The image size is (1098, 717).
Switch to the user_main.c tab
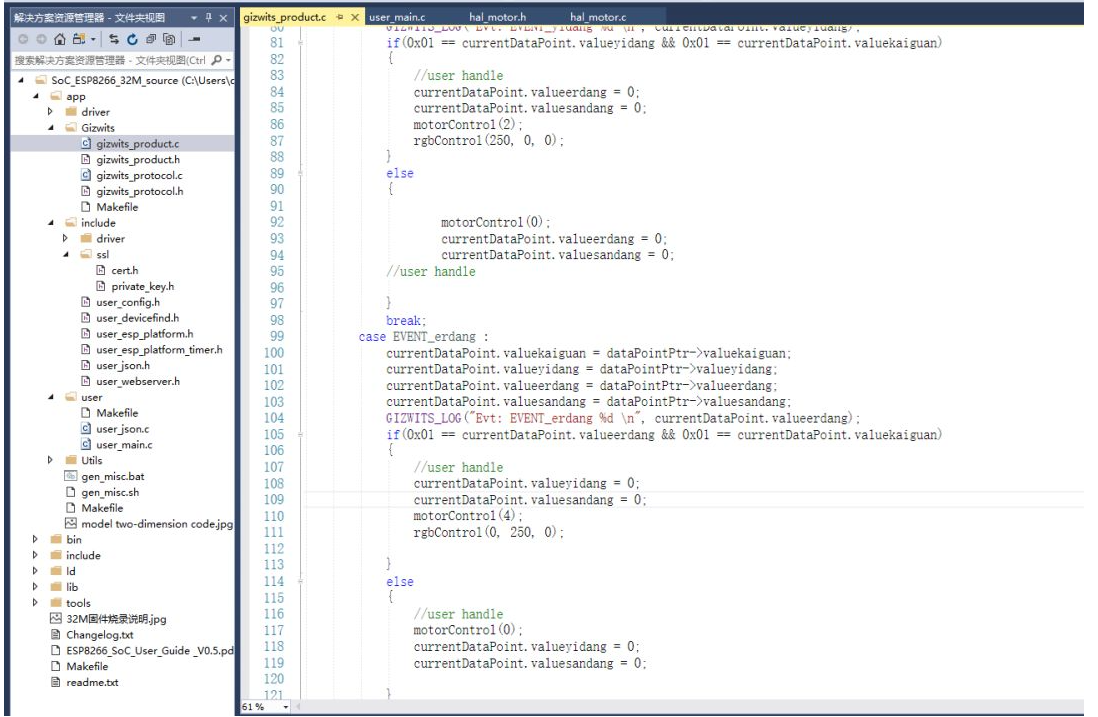tap(396, 18)
